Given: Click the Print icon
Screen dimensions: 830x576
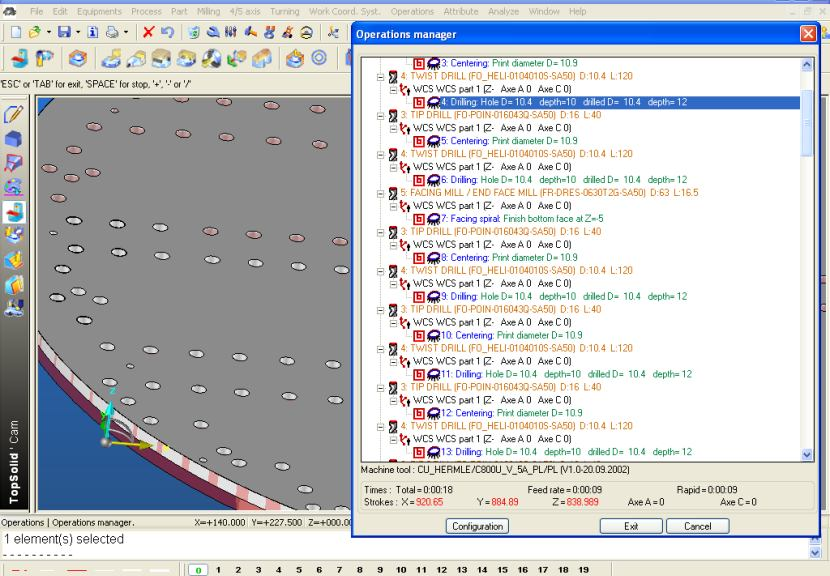Looking at the screenshot, I should pyautogui.click(x=112, y=33).
